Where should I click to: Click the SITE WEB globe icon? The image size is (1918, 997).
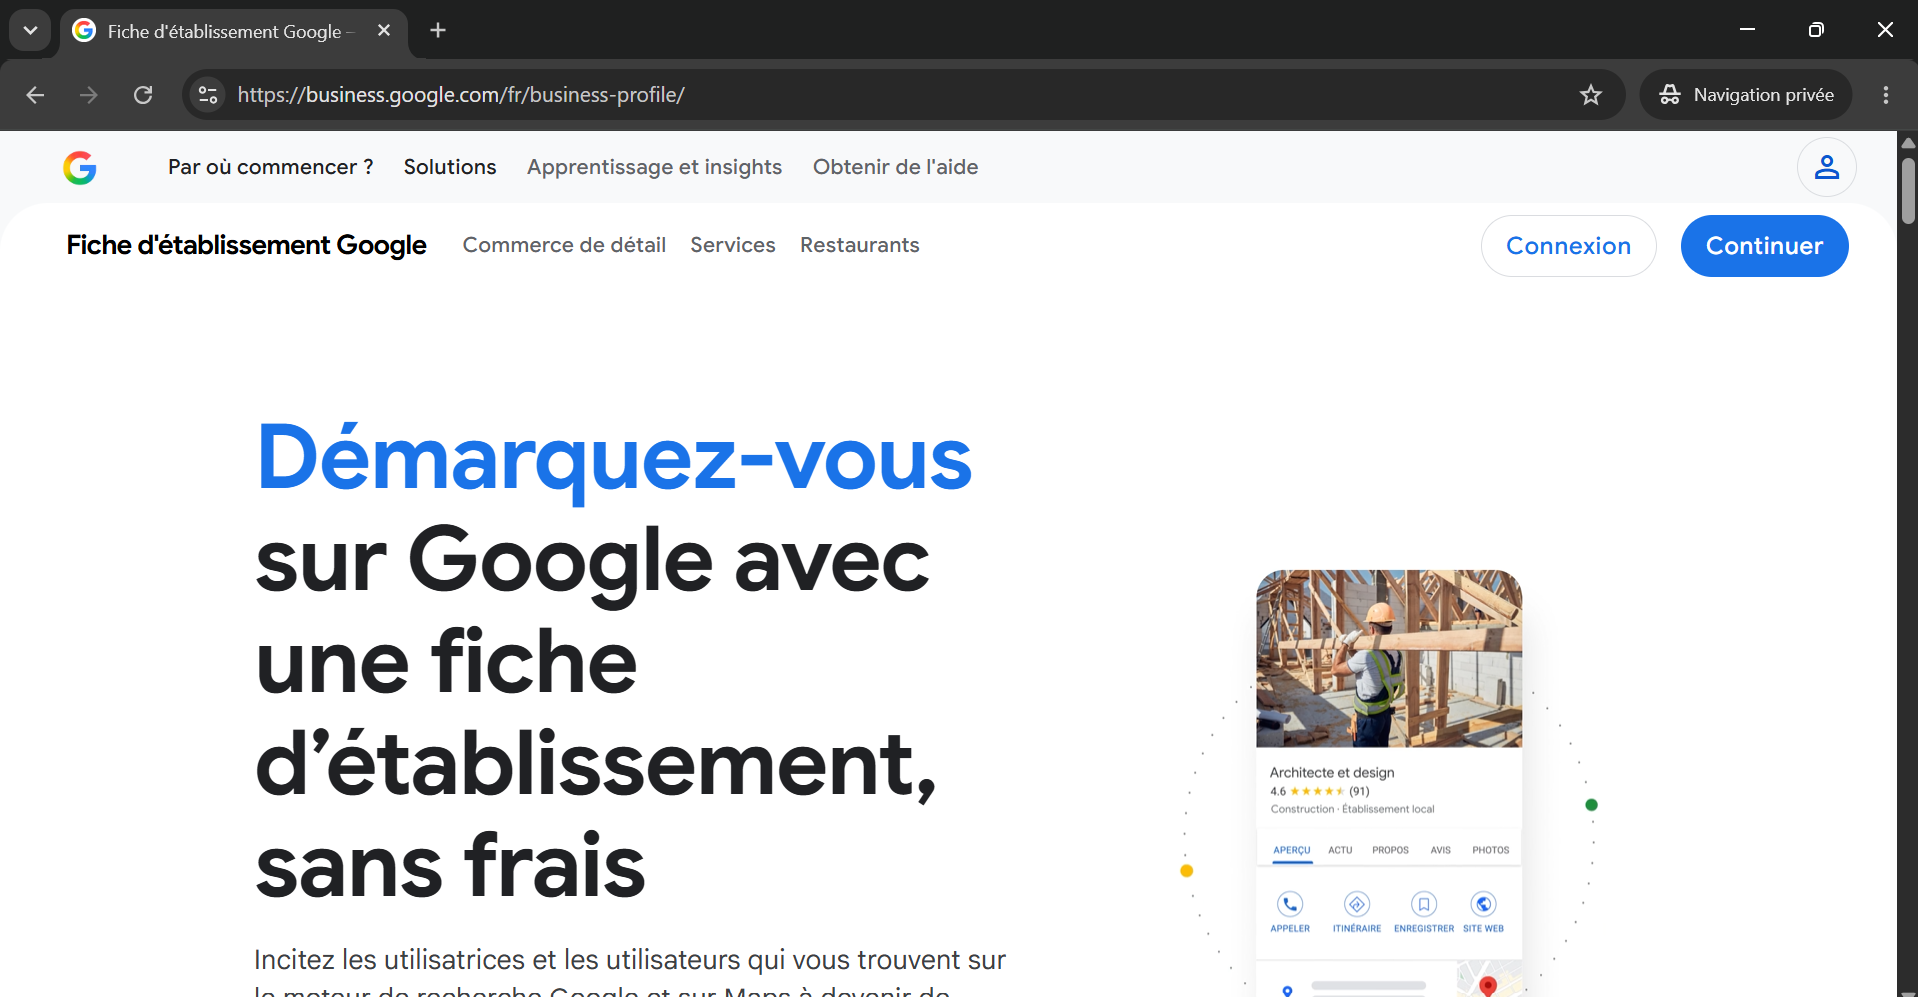click(1483, 904)
